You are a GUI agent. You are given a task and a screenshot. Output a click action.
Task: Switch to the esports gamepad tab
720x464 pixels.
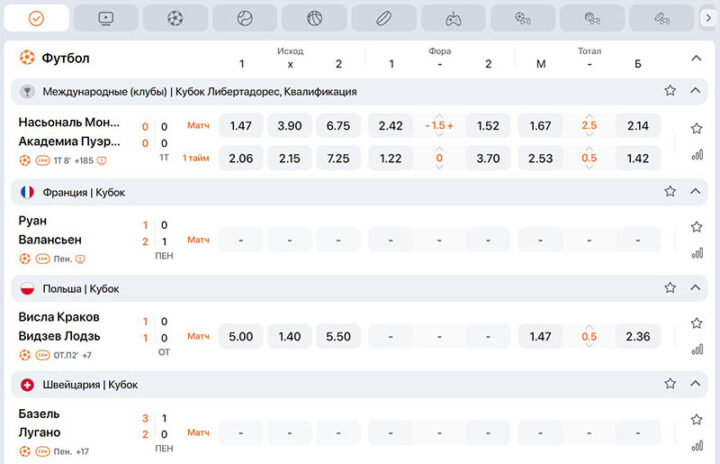click(x=453, y=18)
